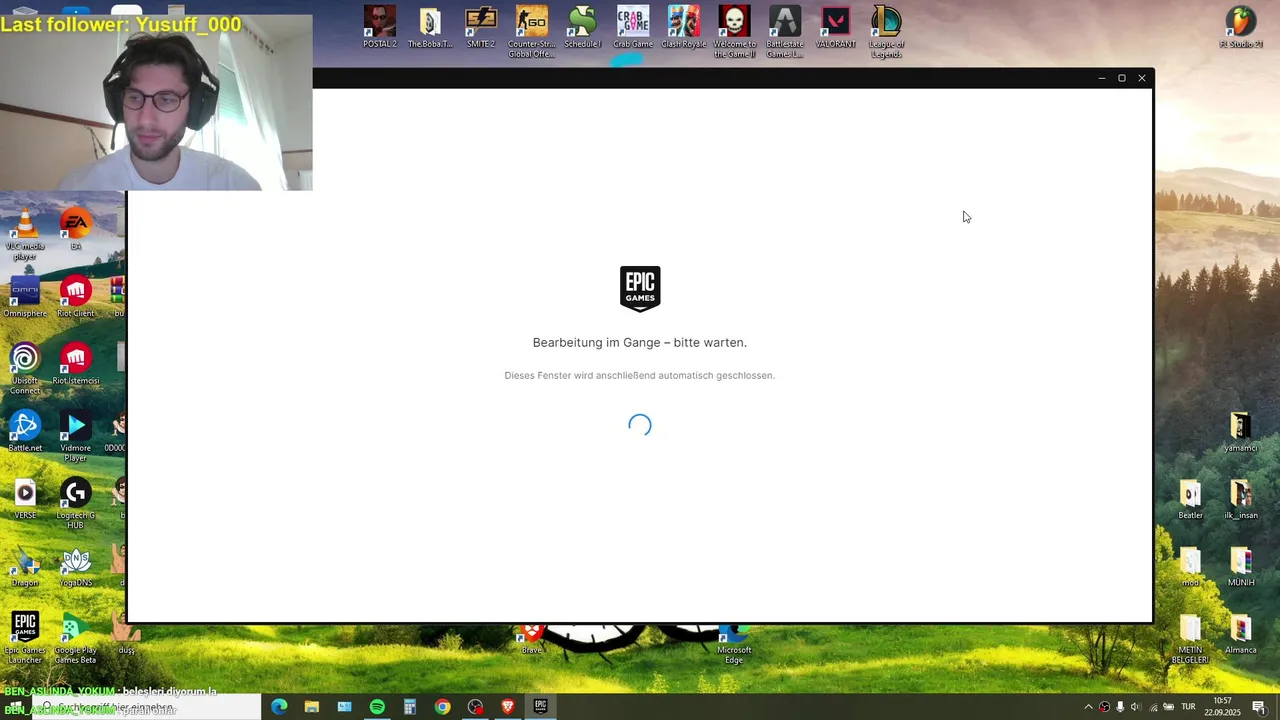
Task: Open the POSTAL 2 desktop shortcut
Action: tap(379, 27)
